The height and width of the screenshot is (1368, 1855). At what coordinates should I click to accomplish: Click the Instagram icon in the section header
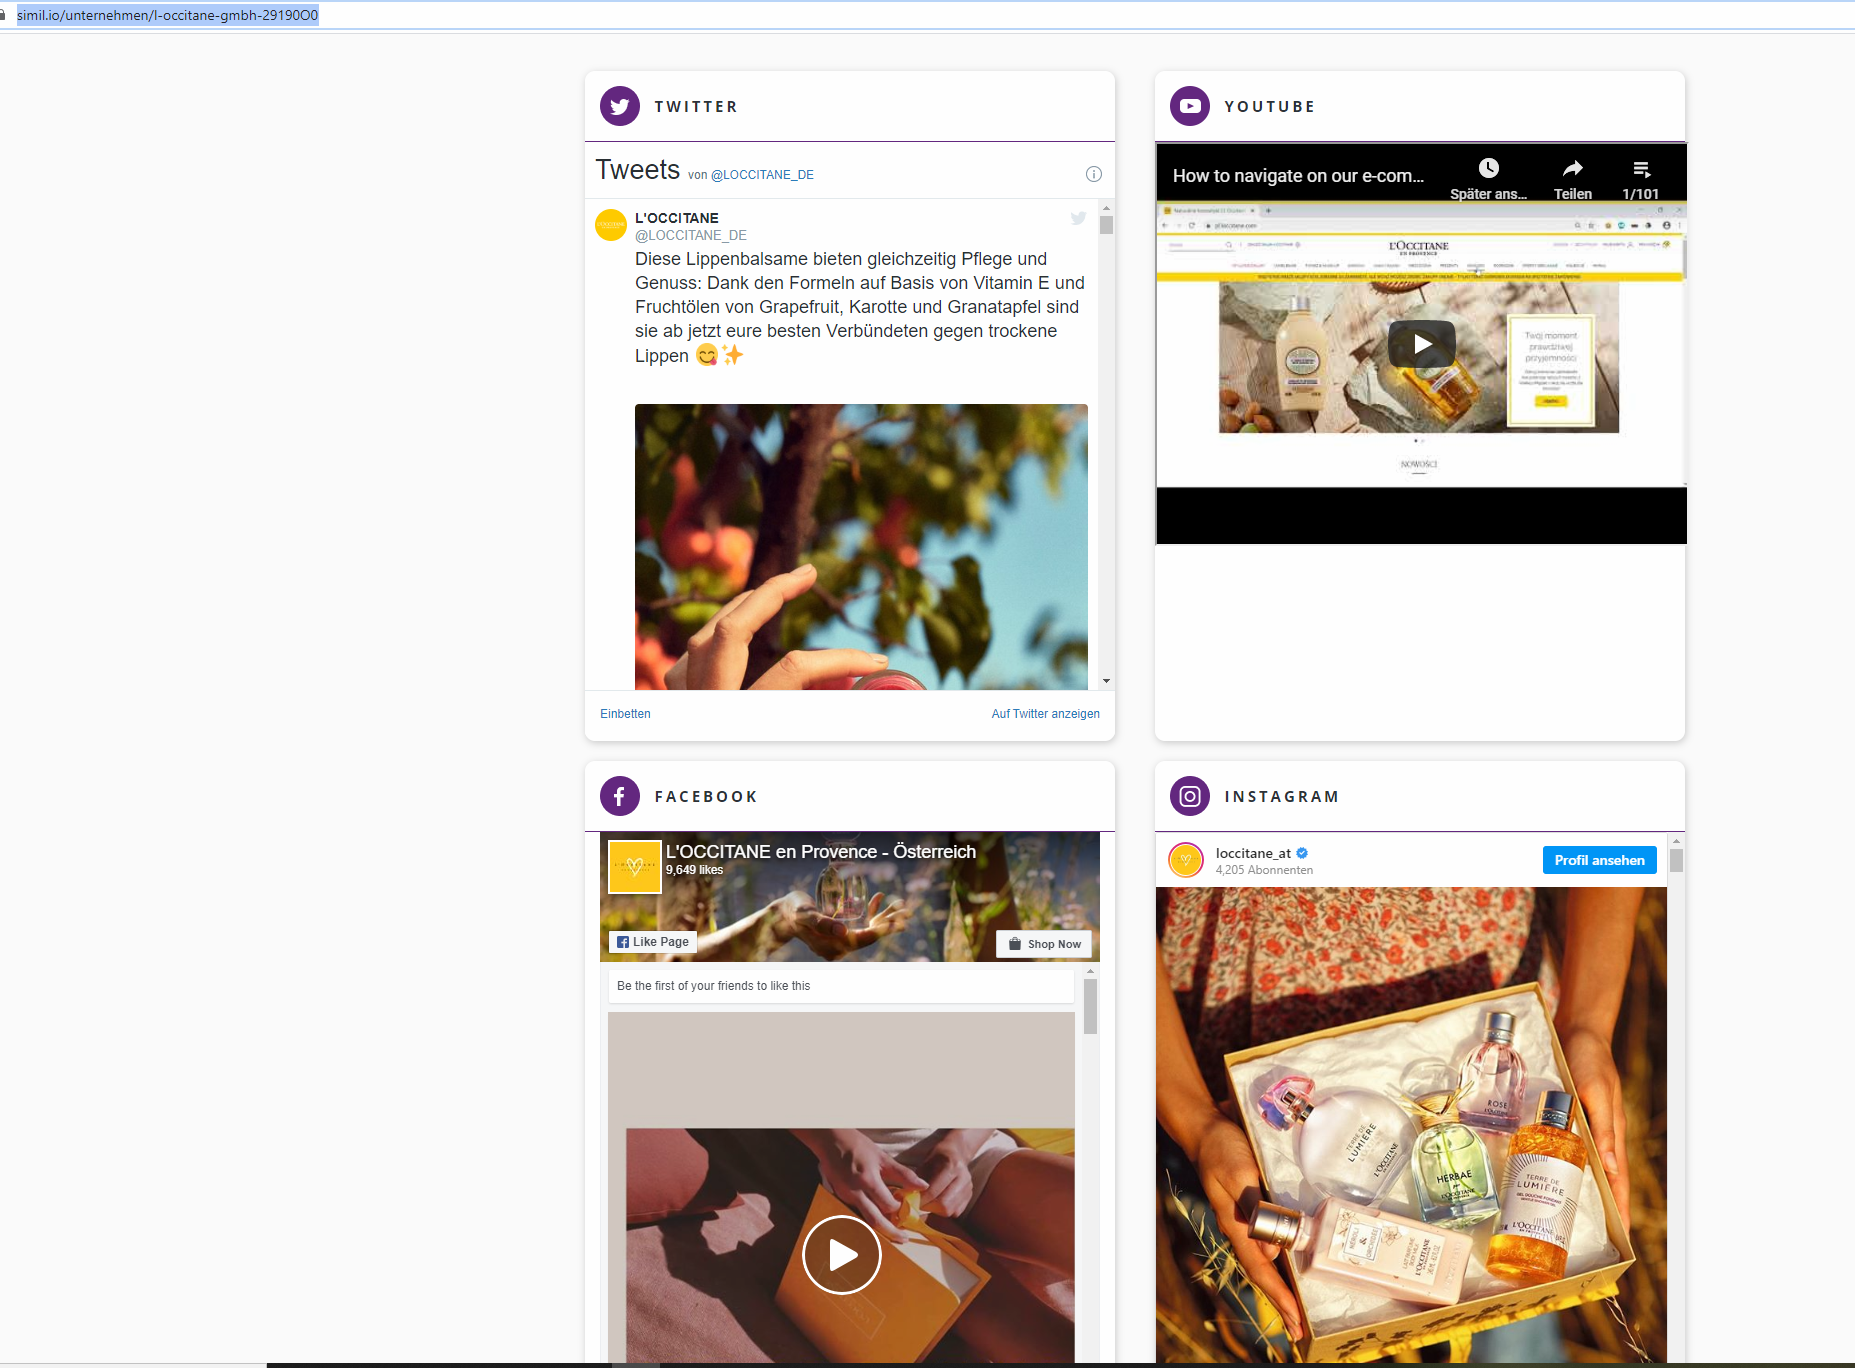pos(1189,796)
